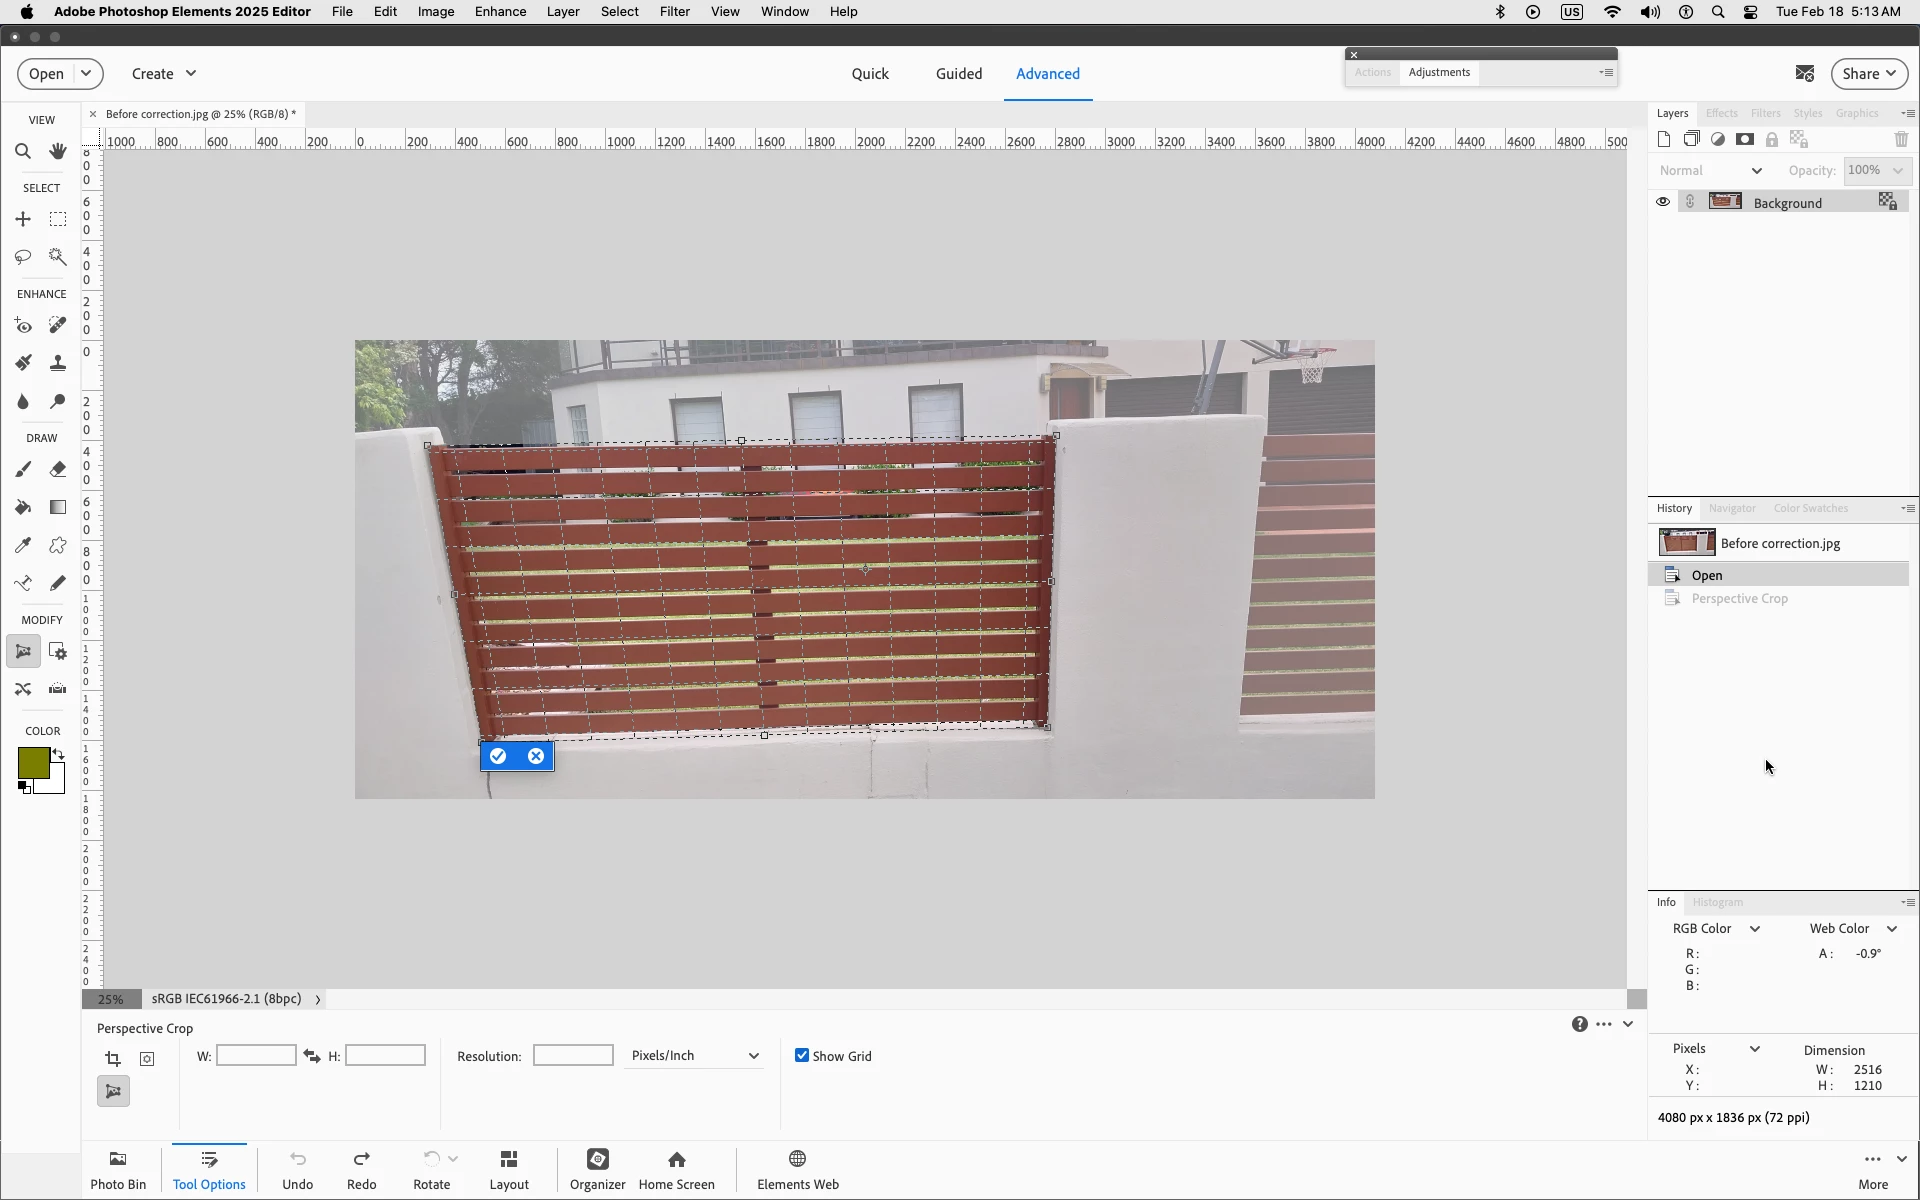This screenshot has height=1200, width=1920.
Task: Select the Clone Stamp tool
Action: point(58,363)
